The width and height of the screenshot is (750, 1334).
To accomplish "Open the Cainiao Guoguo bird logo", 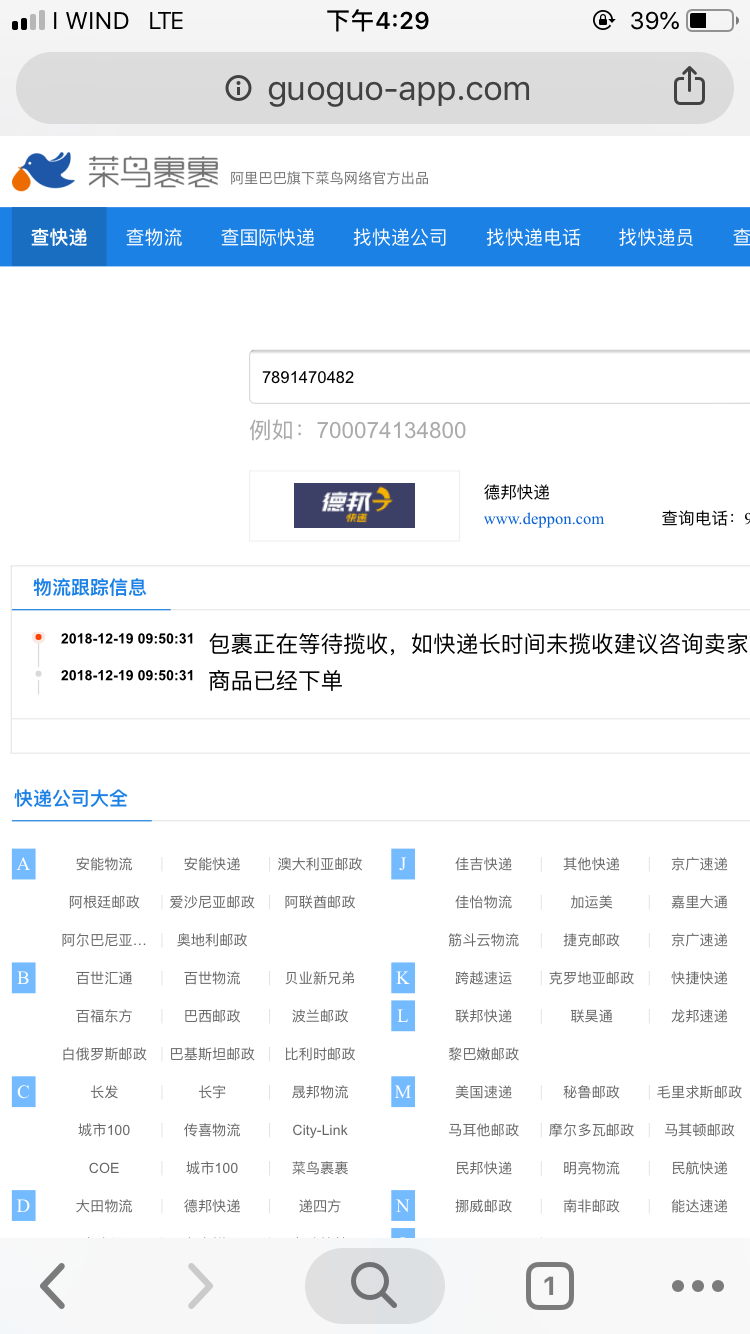I will pyautogui.click(x=43, y=172).
